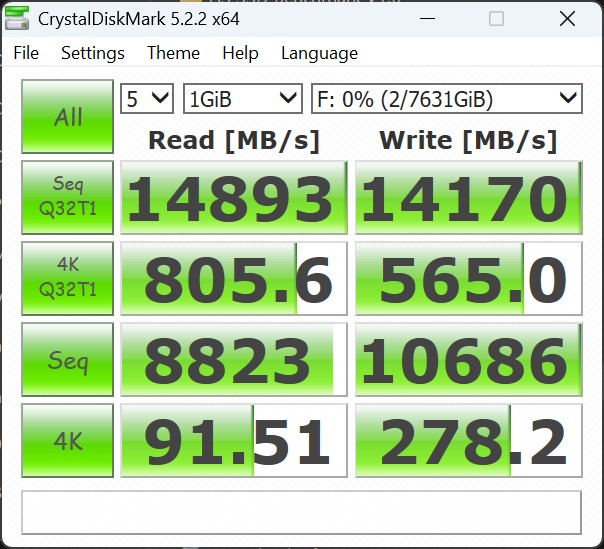Open the File menu
Viewport: 604px width, 549px height.
click(x=26, y=53)
